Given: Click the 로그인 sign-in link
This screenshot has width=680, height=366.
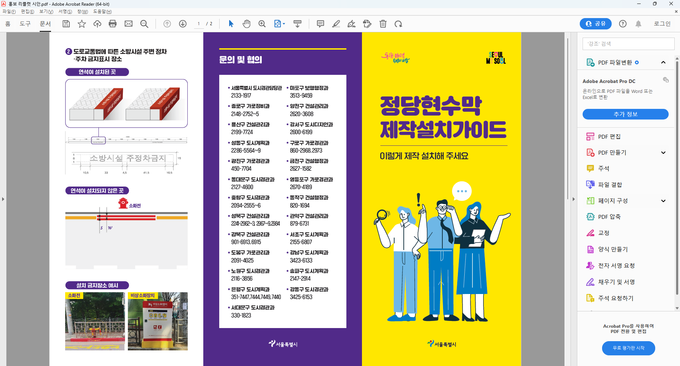Looking at the screenshot, I should point(662,24).
